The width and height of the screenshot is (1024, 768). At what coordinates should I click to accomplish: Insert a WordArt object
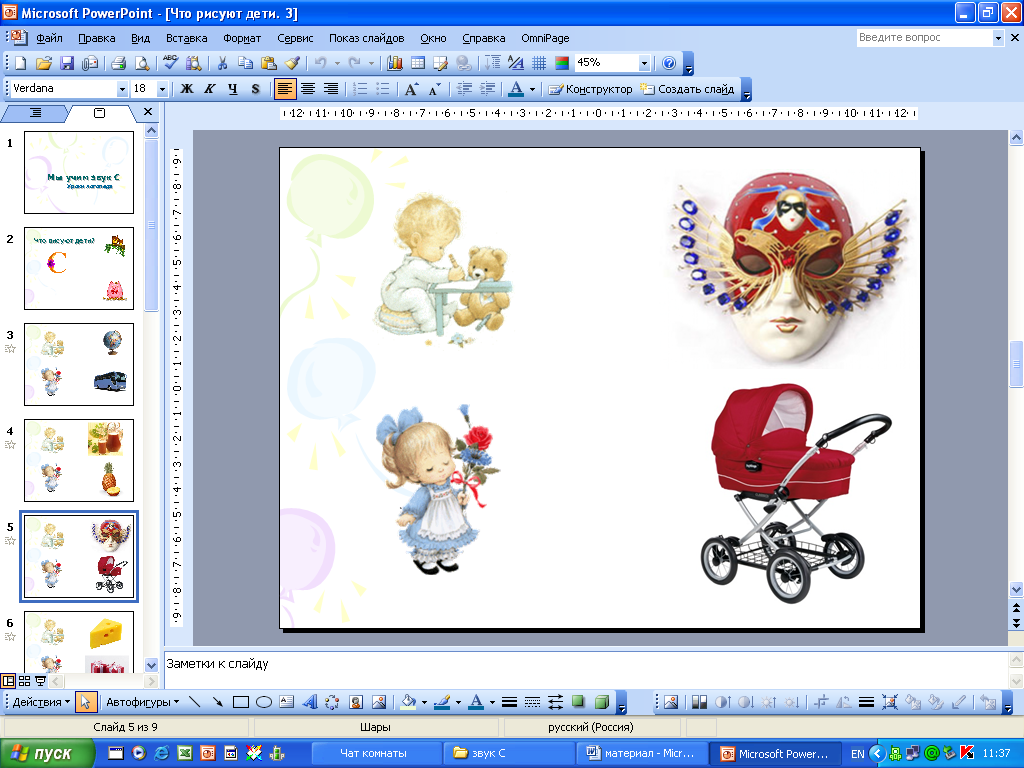(310, 702)
